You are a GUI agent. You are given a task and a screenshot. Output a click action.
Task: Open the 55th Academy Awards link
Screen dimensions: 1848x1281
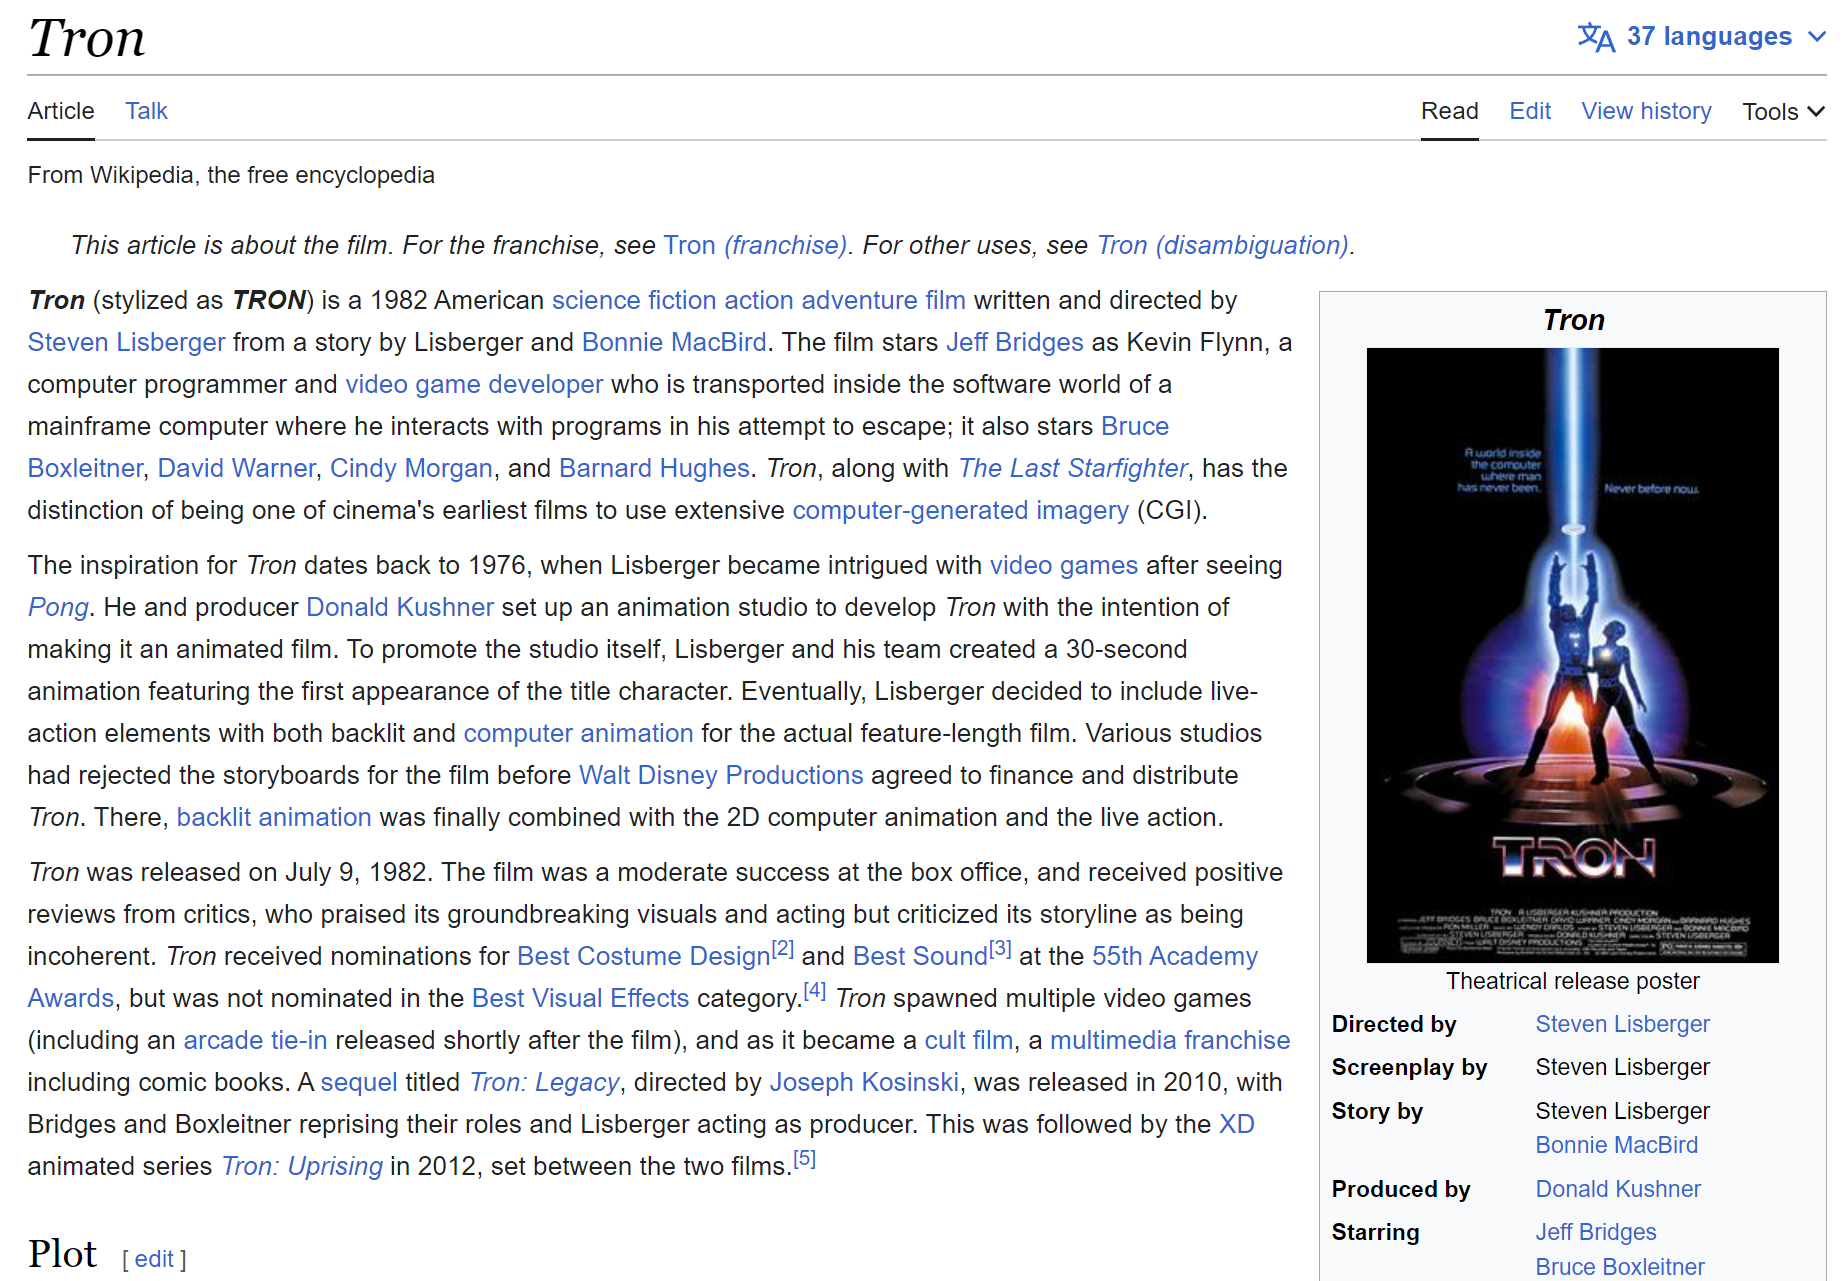[1174, 956]
